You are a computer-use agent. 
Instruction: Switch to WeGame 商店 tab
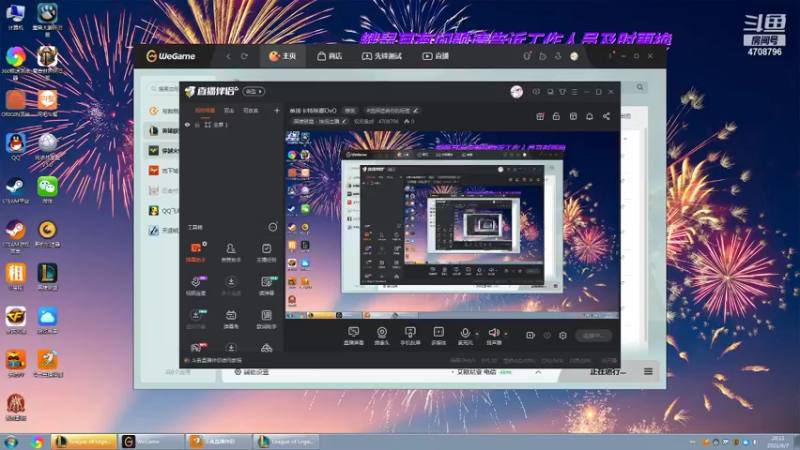[330, 56]
